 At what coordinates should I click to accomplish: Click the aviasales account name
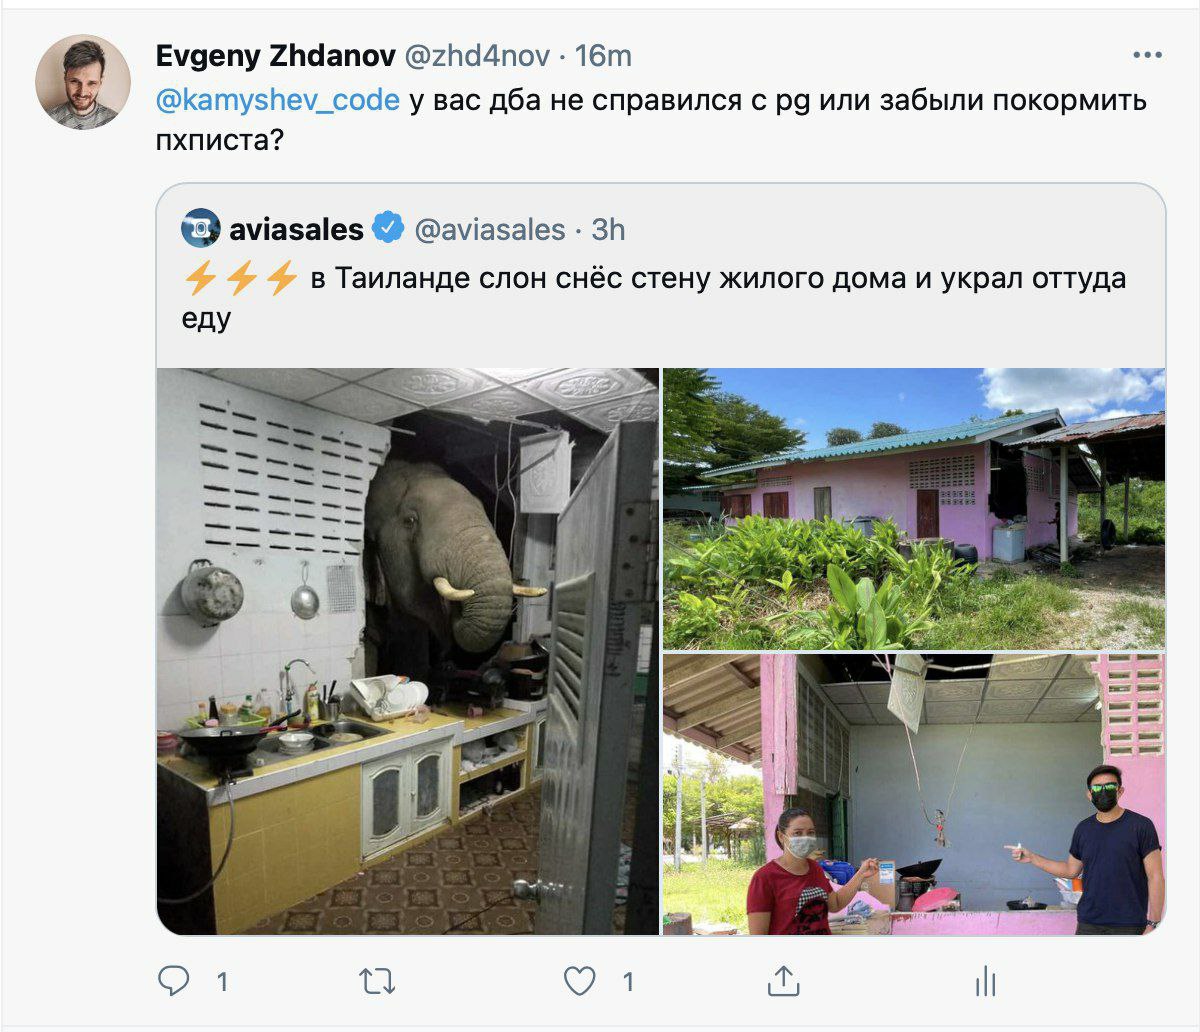tap(297, 230)
